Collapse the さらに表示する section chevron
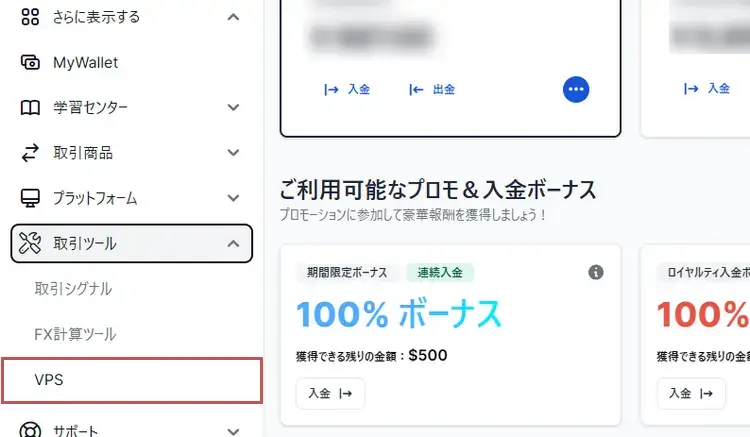The width and height of the screenshot is (750, 437). pyautogui.click(x=233, y=17)
